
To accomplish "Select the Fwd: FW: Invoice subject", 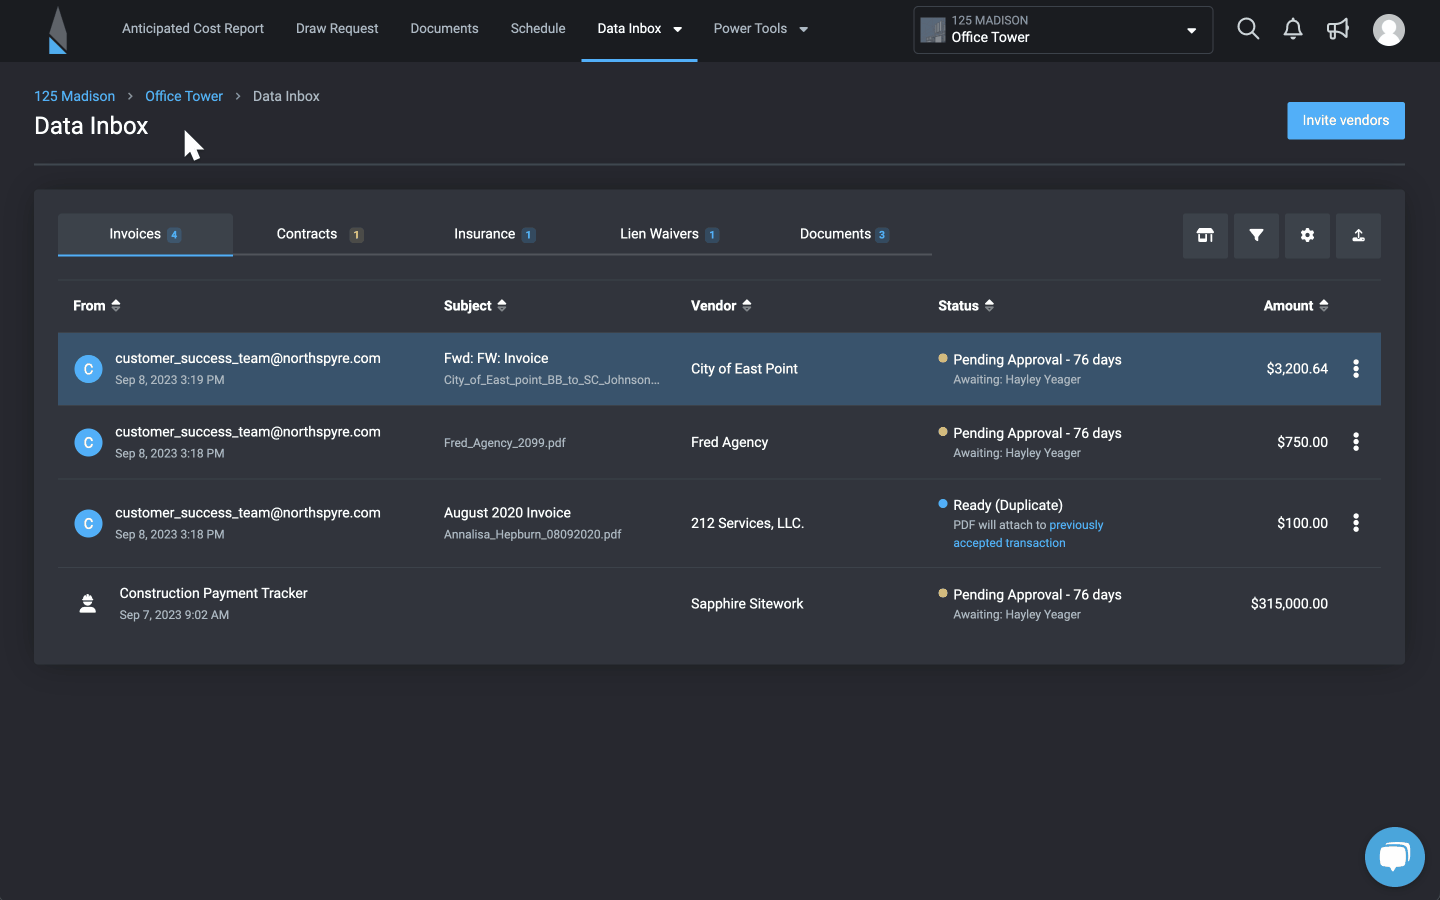I will click(x=496, y=358).
